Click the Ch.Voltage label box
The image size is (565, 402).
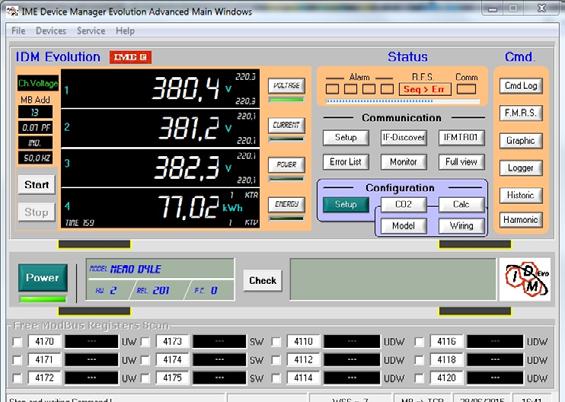38,83
